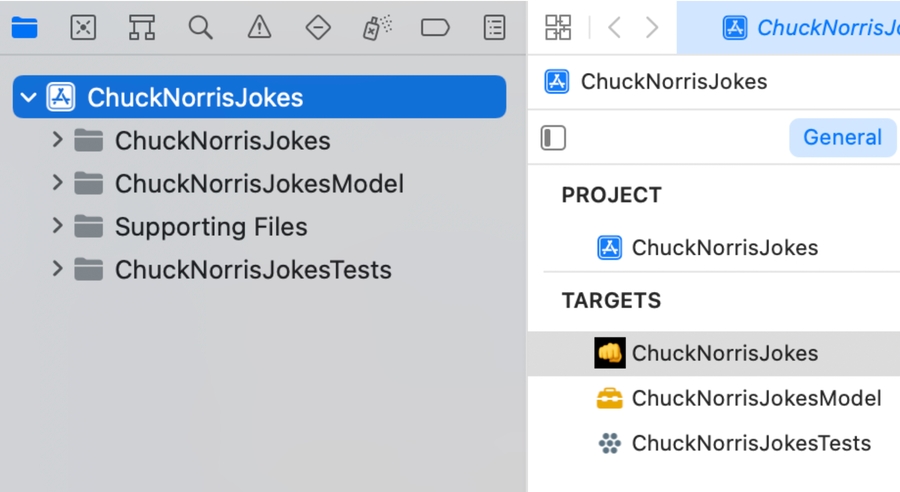
Task: Toggle the targets list sidebar
Action: (x=553, y=138)
